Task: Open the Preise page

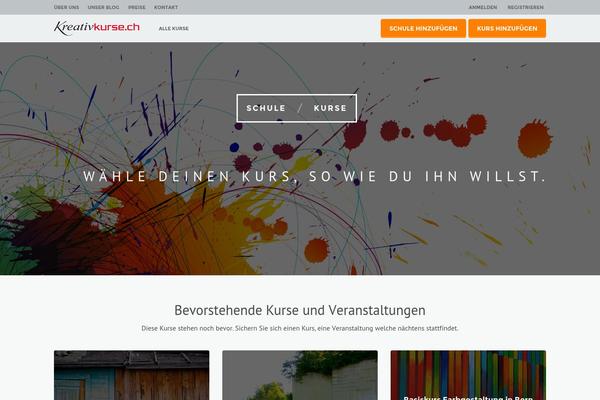Action: [137, 7]
